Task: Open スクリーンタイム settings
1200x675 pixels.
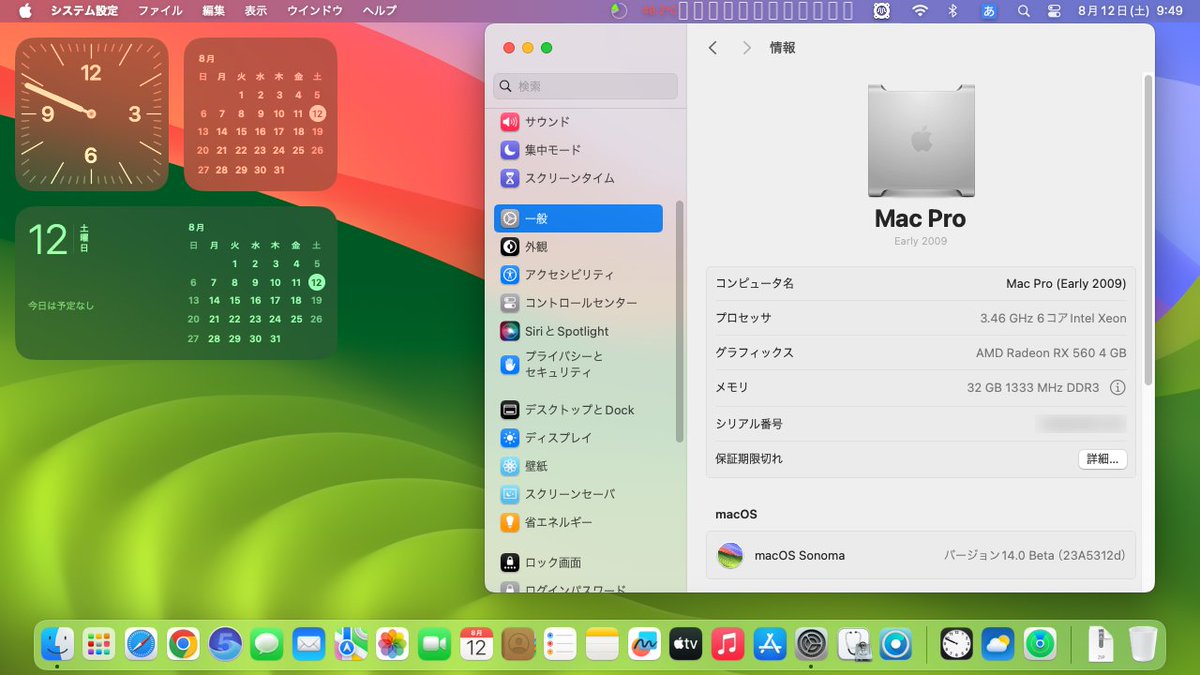Action: [x=578, y=178]
